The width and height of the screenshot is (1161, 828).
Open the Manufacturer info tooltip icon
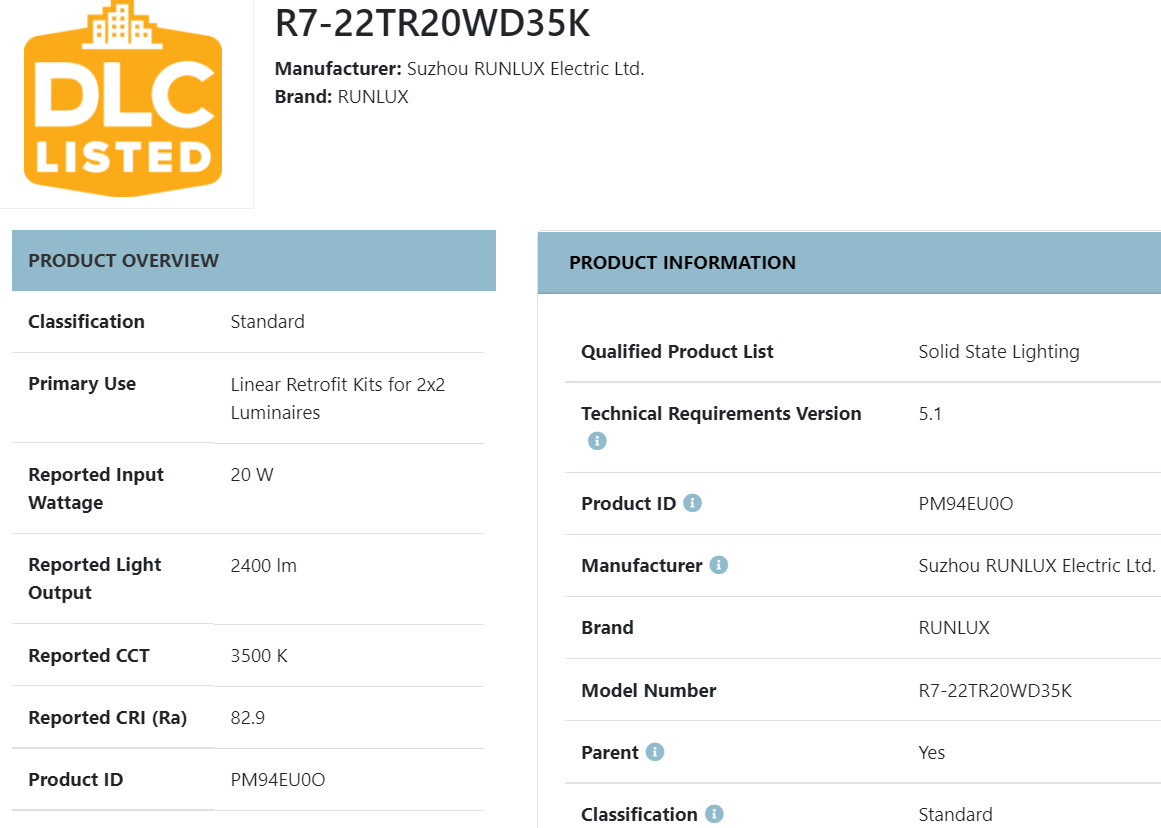718,565
